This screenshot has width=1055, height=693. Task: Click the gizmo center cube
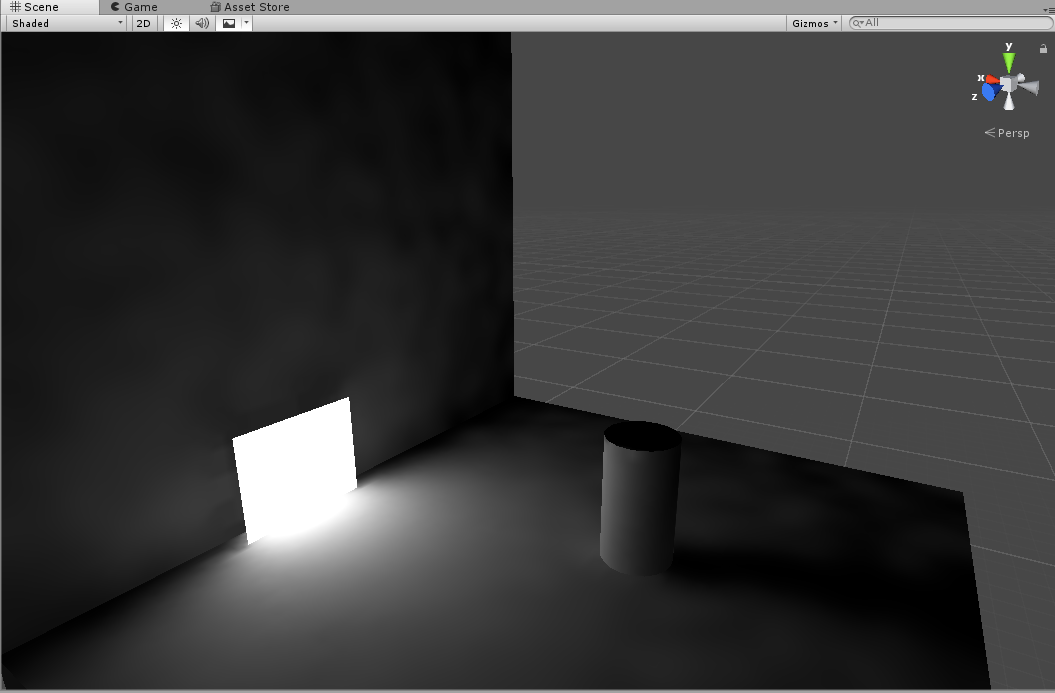coord(1009,83)
